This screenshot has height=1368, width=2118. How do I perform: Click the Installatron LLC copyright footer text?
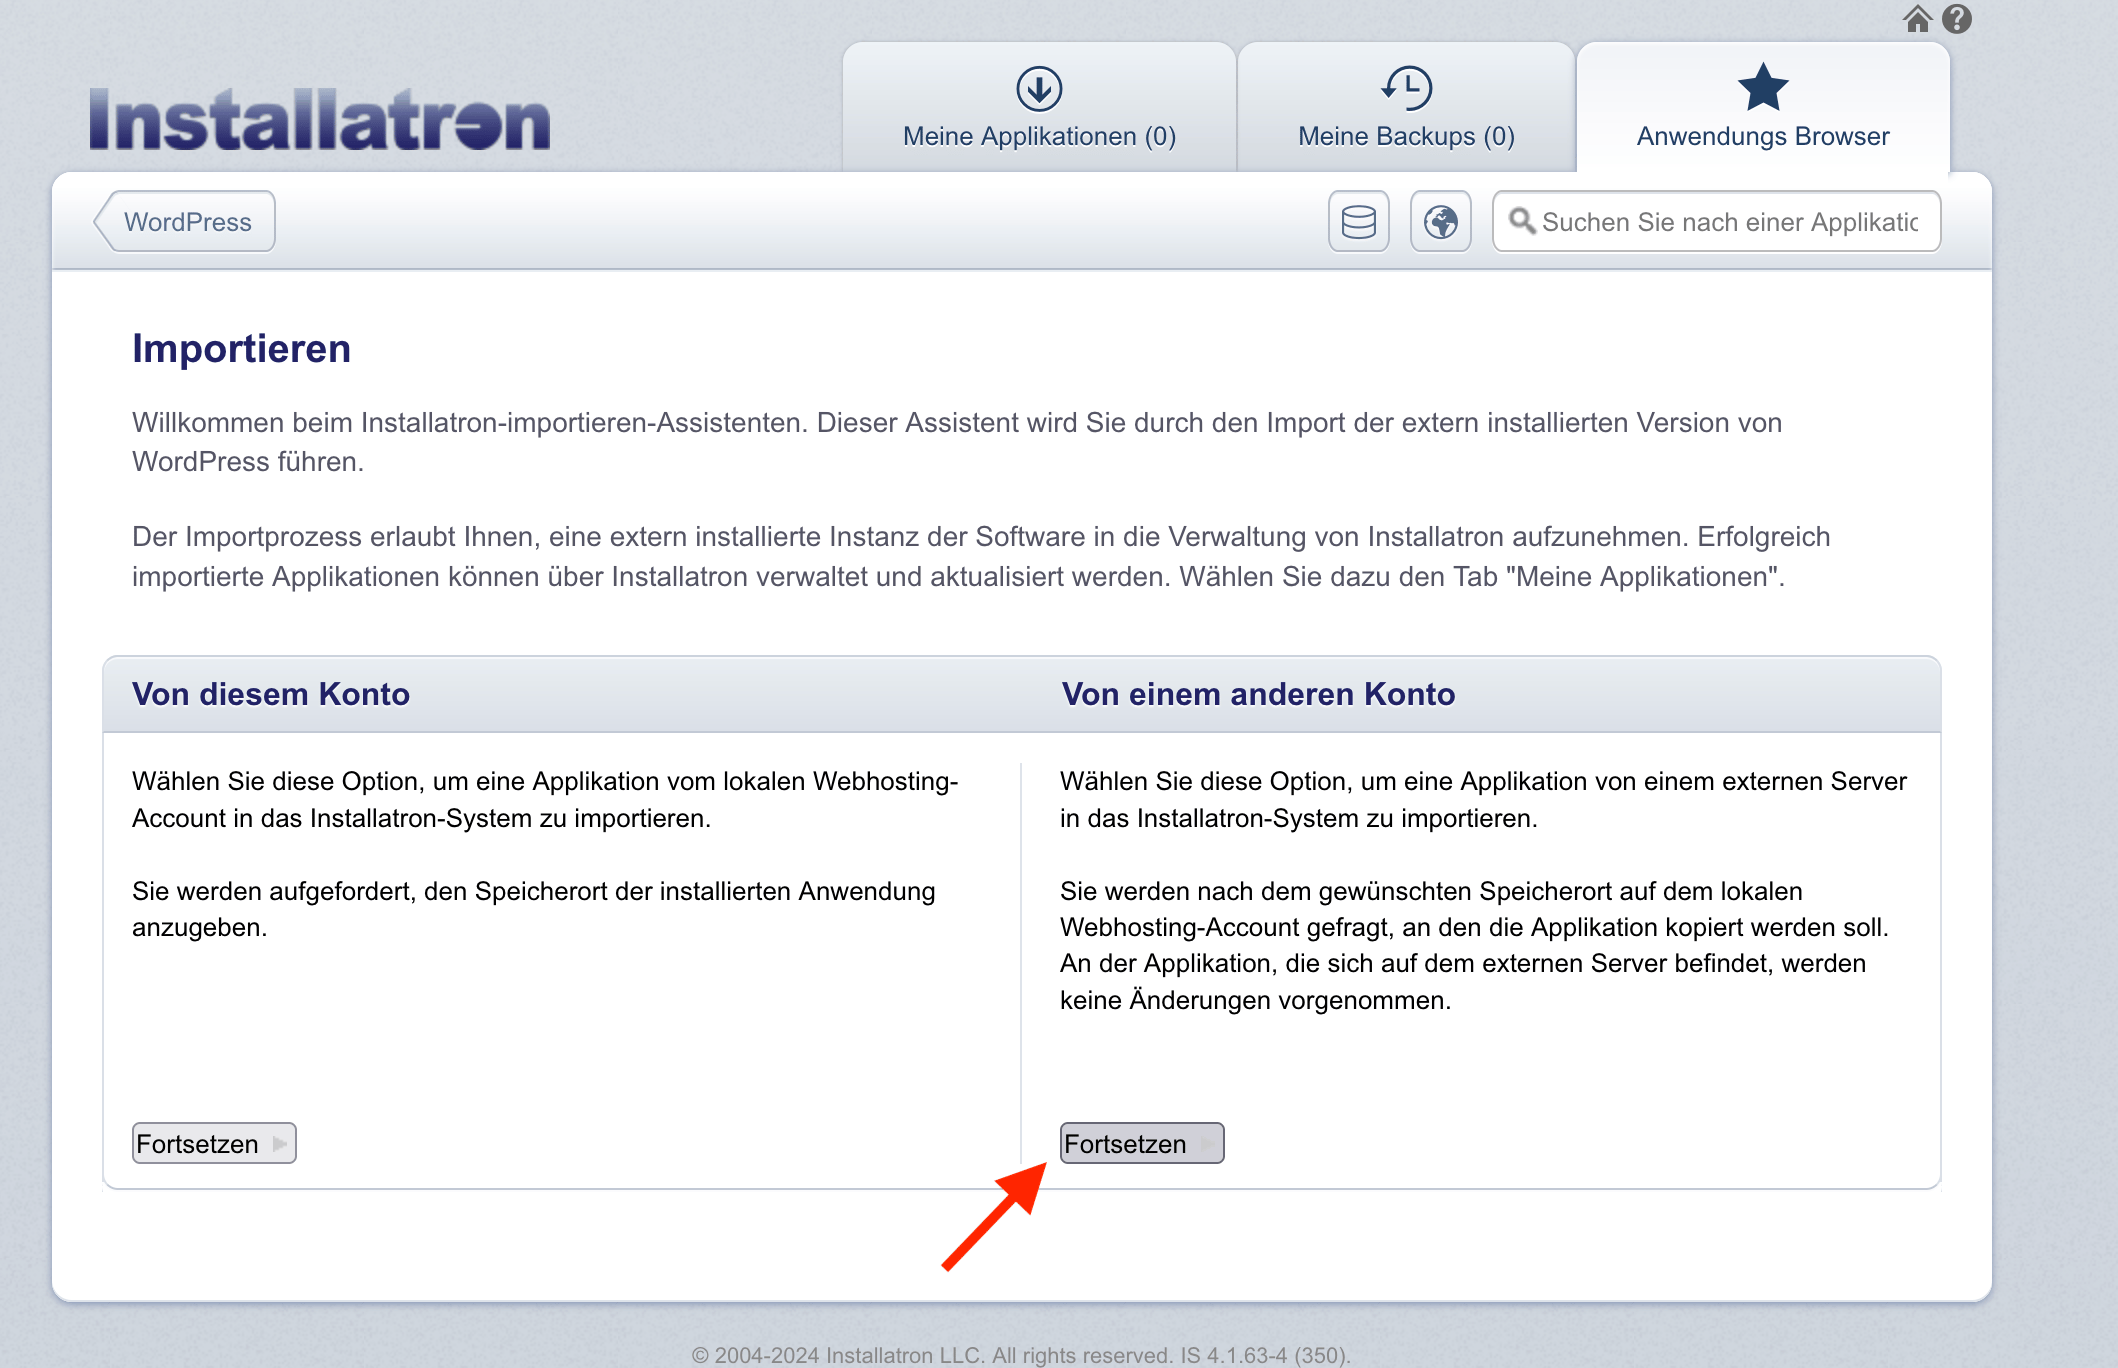pos(1021,1355)
